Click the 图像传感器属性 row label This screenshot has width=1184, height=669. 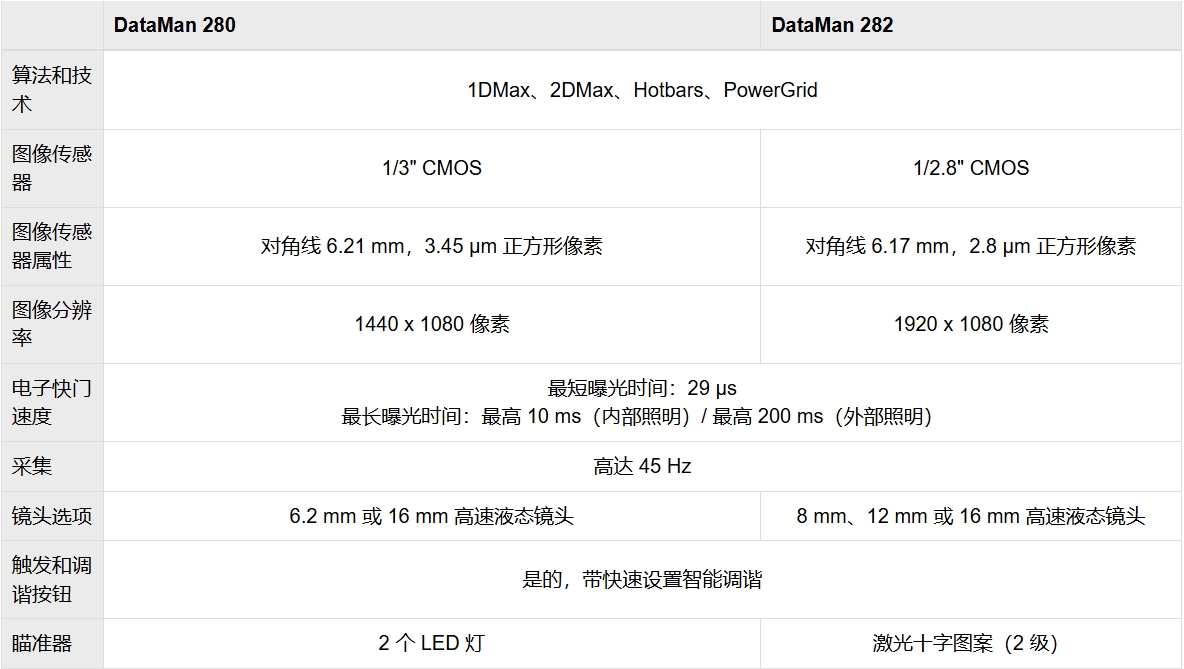[52, 246]
